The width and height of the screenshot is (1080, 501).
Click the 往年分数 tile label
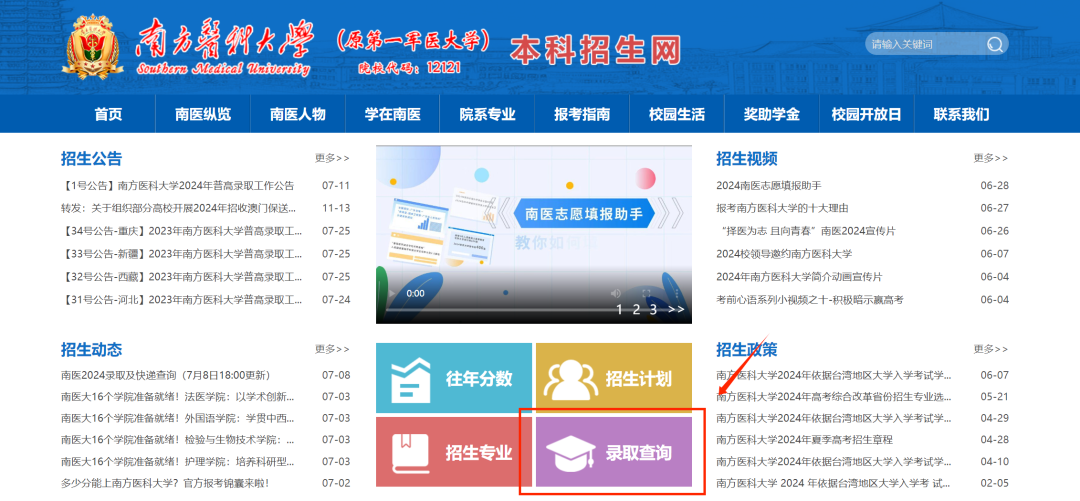point(479,379)
